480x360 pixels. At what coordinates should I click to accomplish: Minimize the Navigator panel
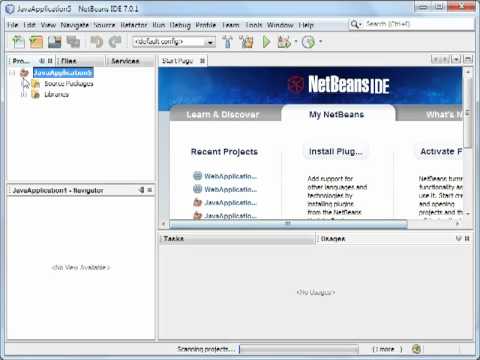click(x=142, y=190)
